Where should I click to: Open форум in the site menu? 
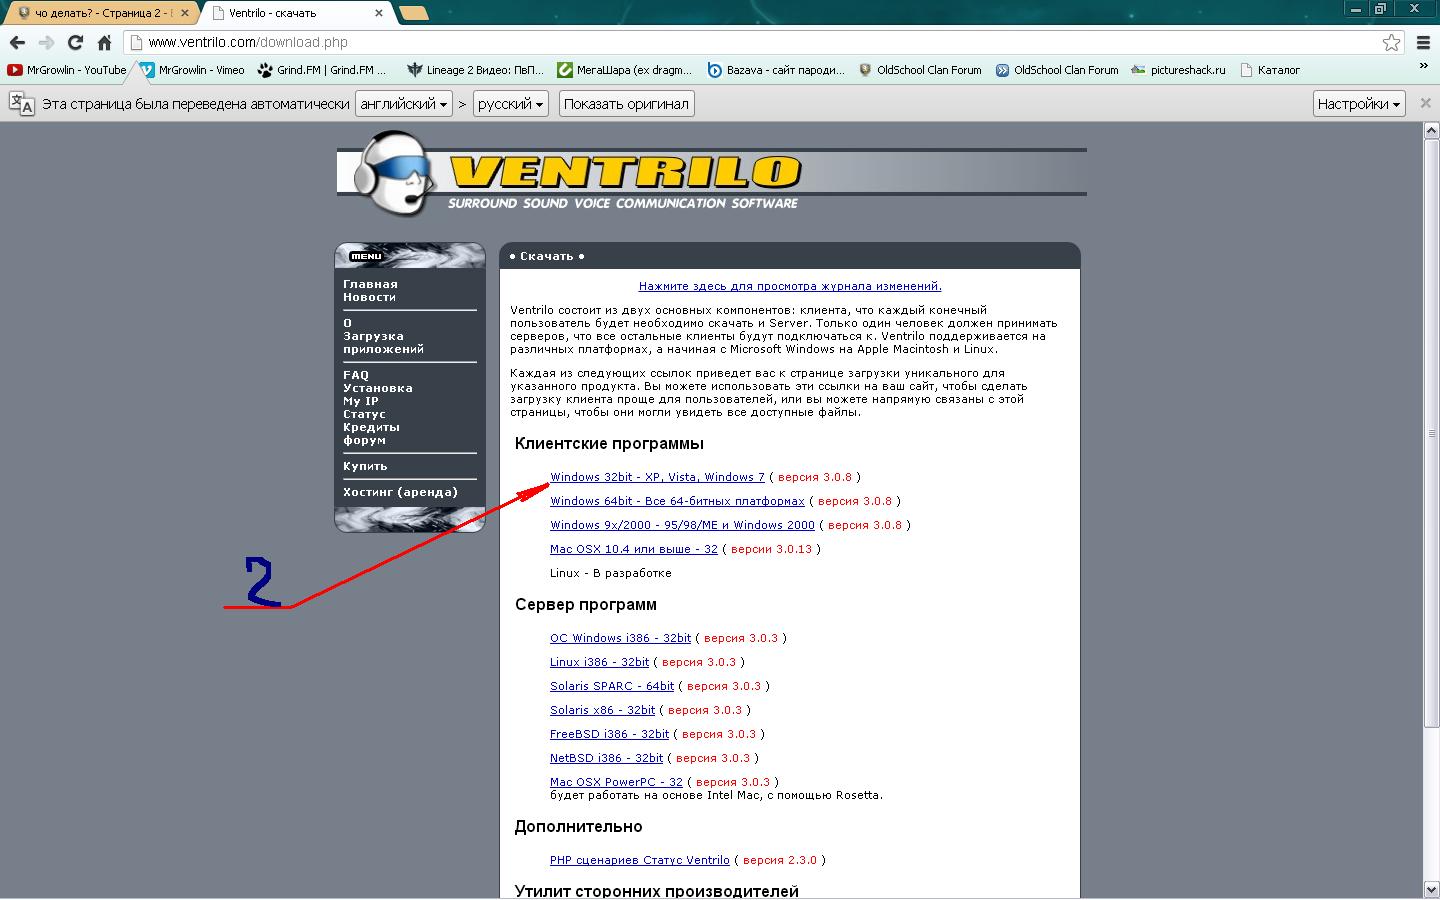[364, 440]
